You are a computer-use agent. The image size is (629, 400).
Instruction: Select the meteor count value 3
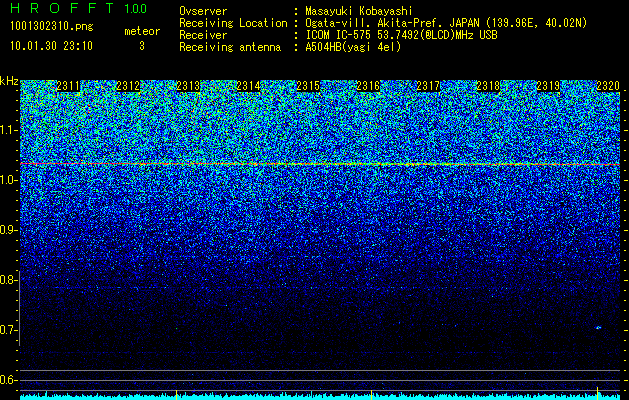click(142, 46)
